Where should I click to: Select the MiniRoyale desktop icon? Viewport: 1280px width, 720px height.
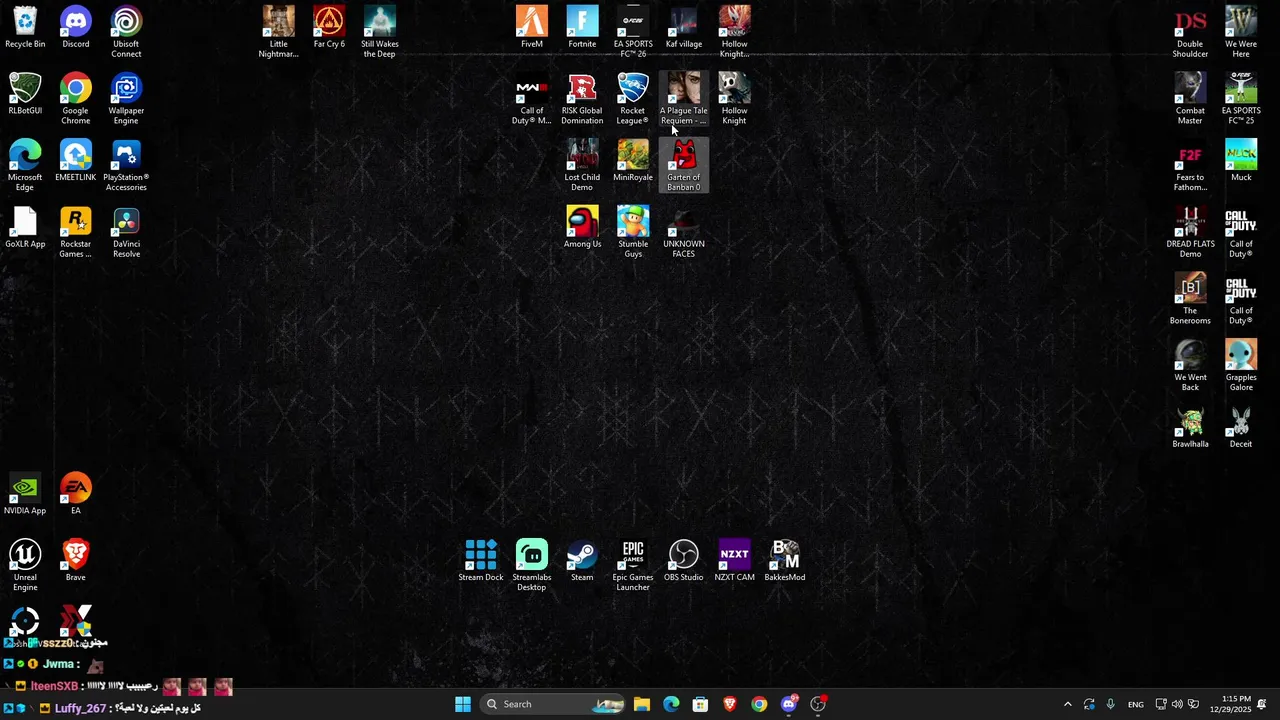(x=633, y=161)
